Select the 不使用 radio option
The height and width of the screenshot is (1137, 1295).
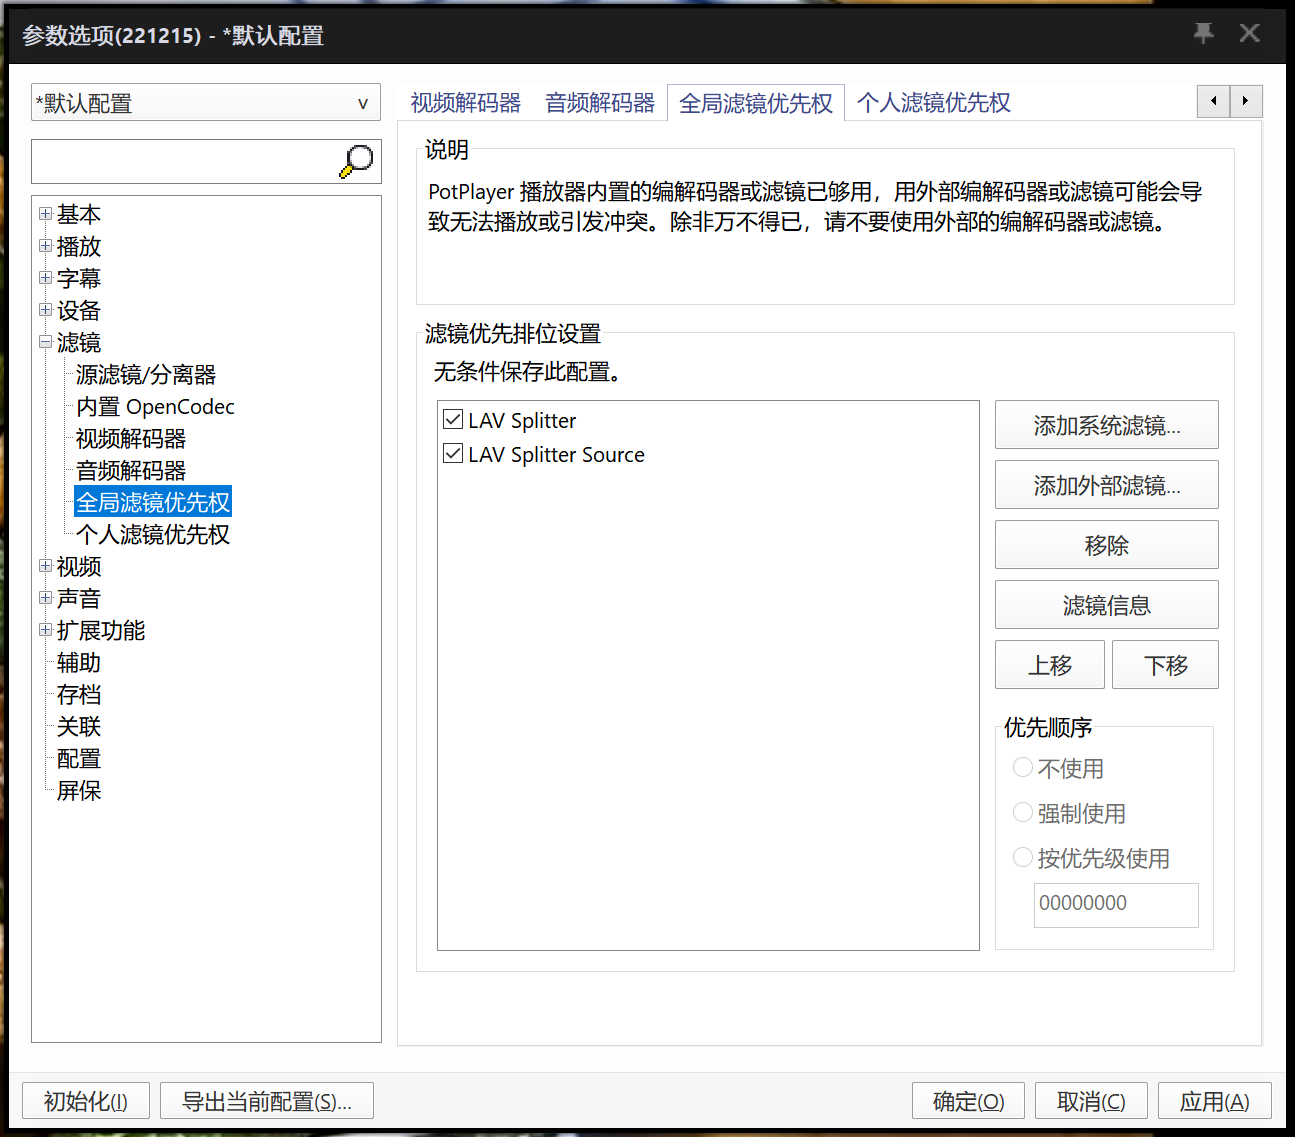tap(1022, 767)
